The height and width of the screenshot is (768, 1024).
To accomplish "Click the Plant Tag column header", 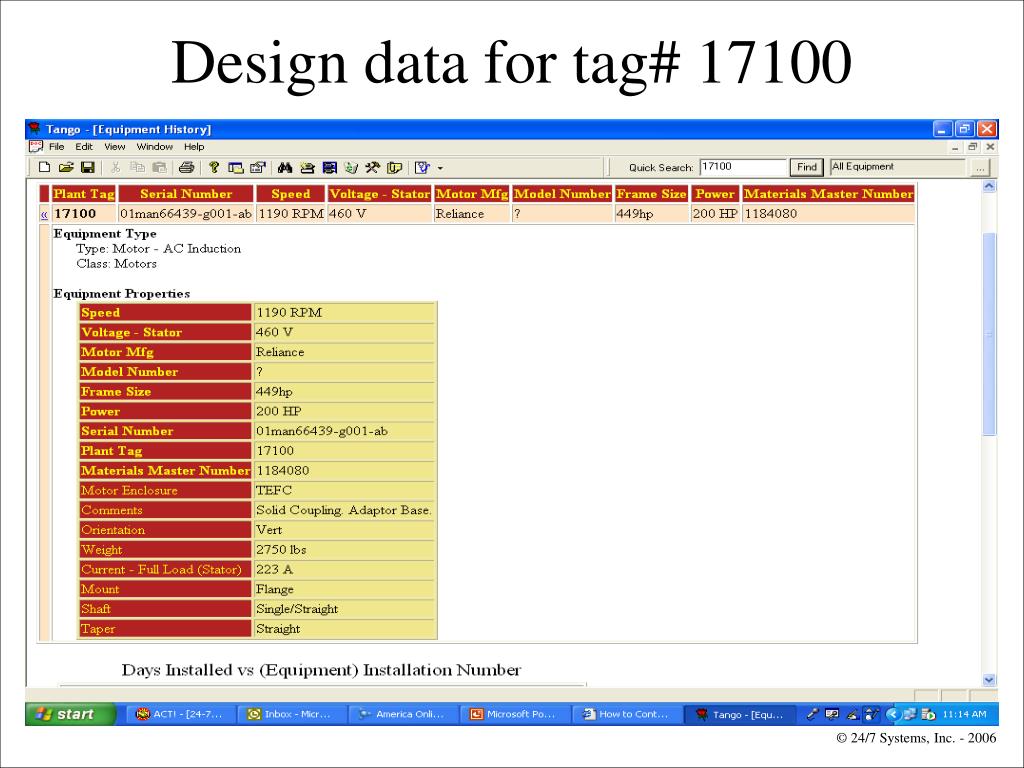I will pos(84,193).
